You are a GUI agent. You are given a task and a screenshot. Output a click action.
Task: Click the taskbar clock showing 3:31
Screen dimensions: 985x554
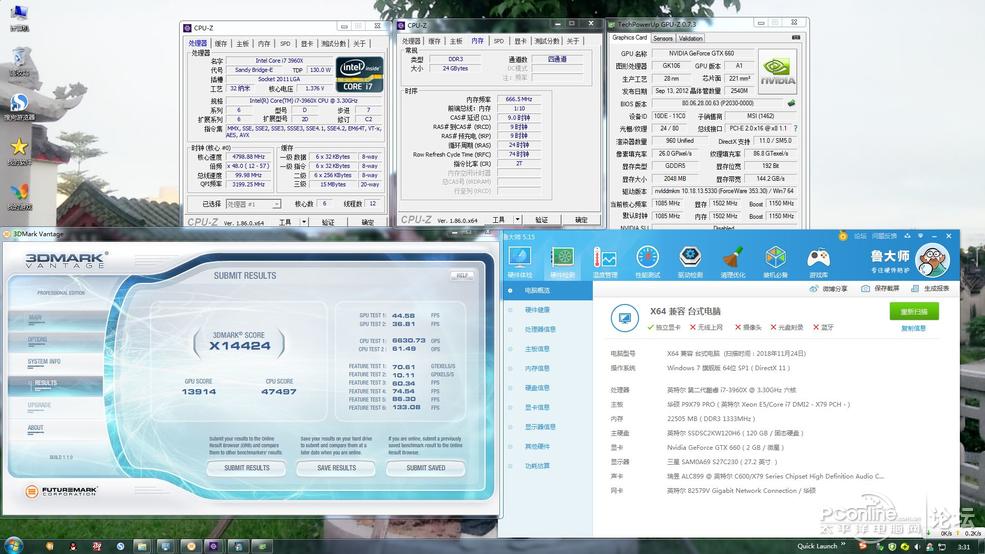[x=964, y=547]
